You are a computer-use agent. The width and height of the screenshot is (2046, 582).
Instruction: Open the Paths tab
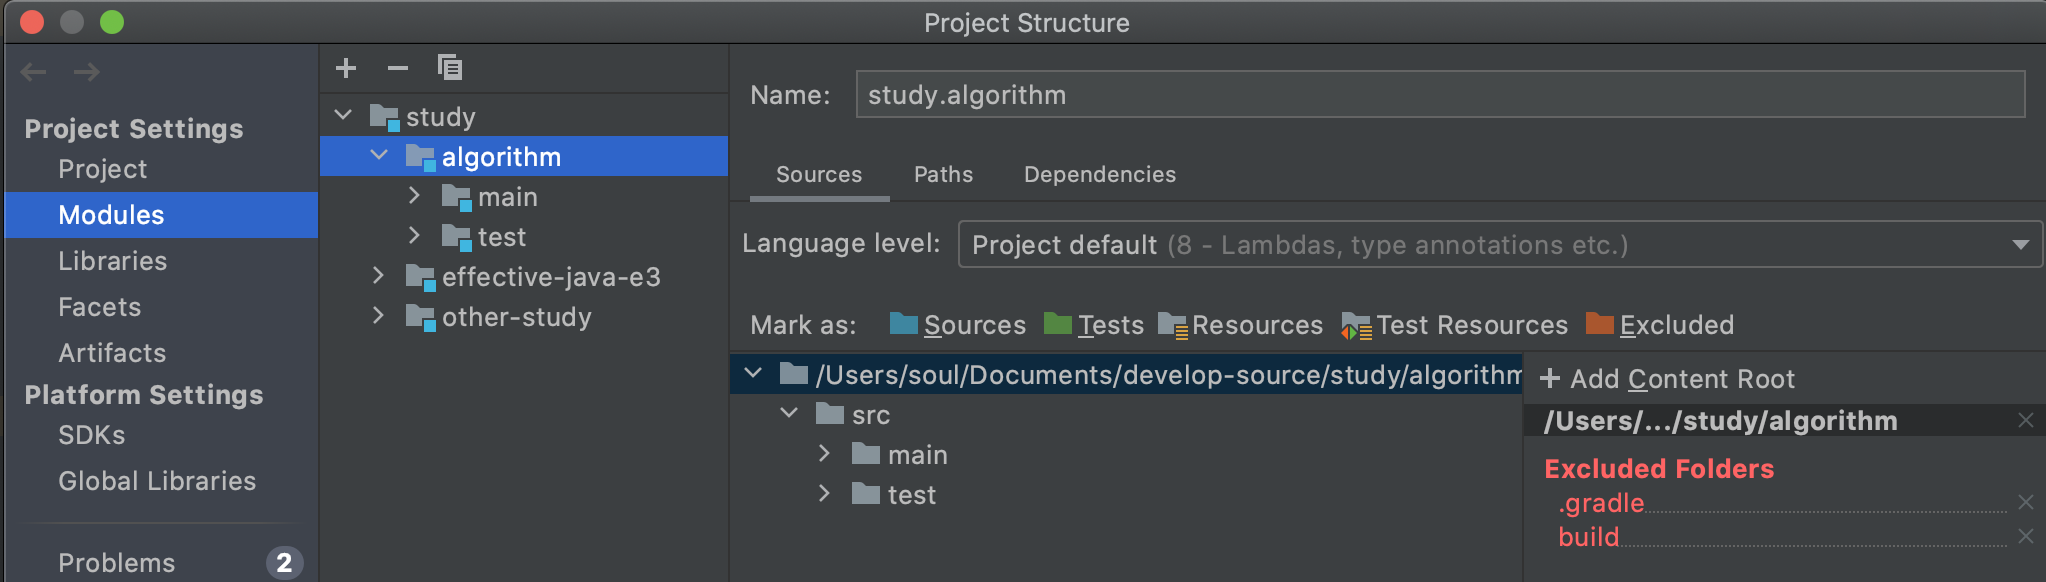pos(943,175)
